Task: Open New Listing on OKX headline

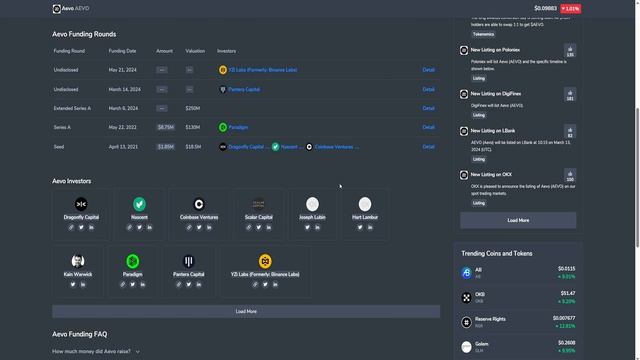Action: click(491, 174)
